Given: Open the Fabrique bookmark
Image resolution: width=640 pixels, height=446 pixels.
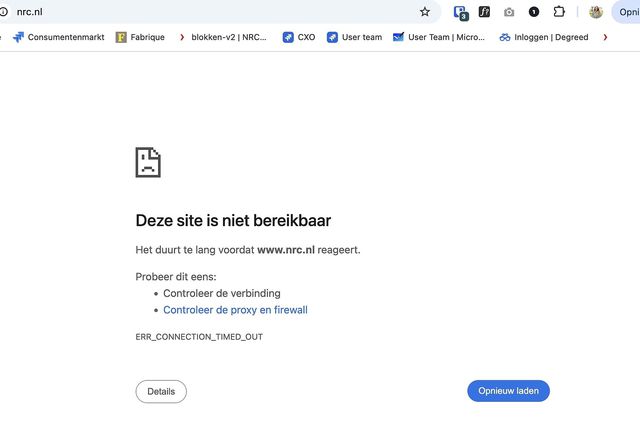Looking at the screenshot, I should click(140, 37).
